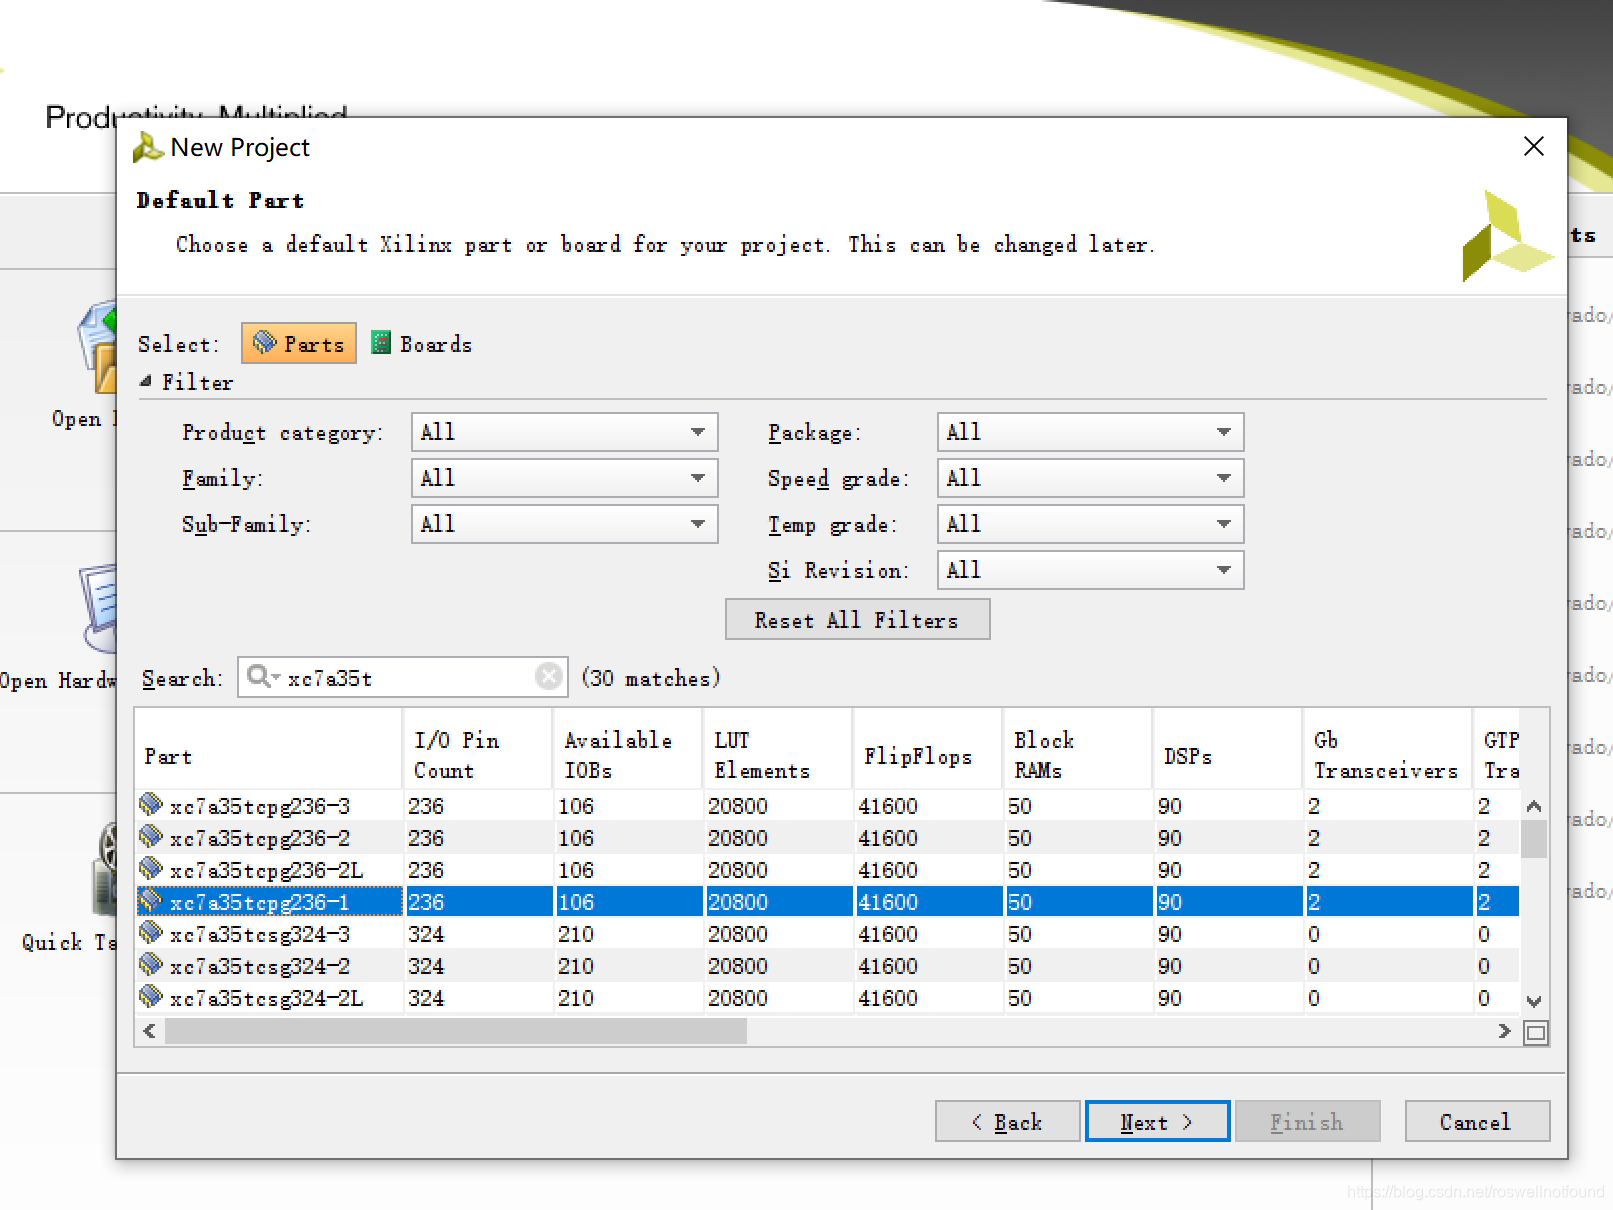Image resolution: width=1613 pixels, height=1210 pixels.
Task: Click chip icon of xc7a35tcsg324-2L
Action: [151, 996]
